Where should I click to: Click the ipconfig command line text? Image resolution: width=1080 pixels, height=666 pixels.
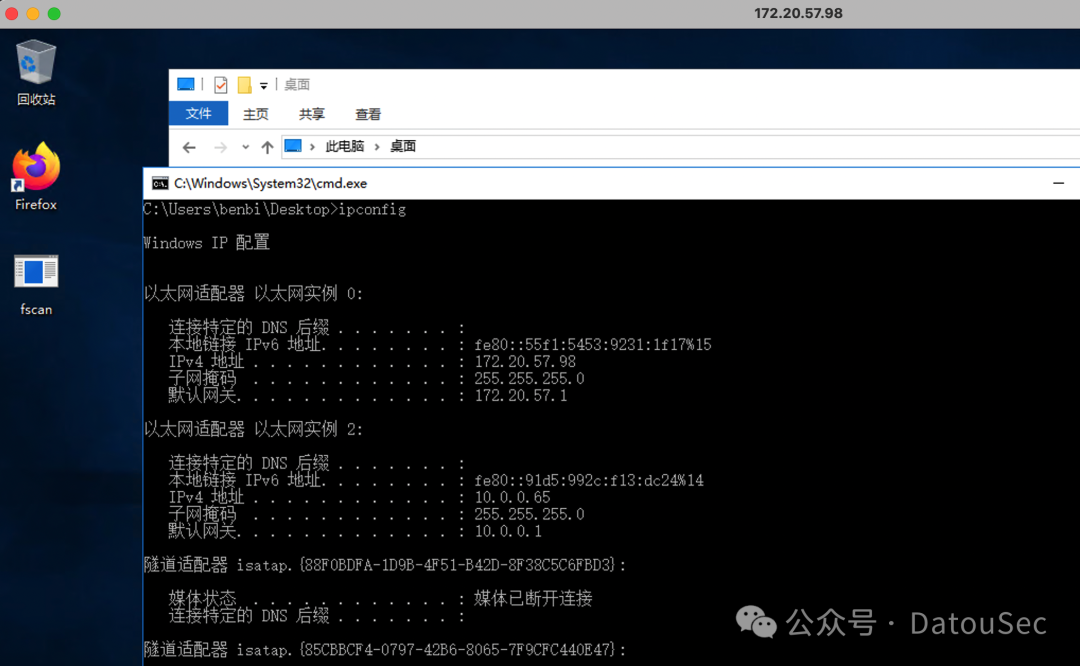point(274,209)
